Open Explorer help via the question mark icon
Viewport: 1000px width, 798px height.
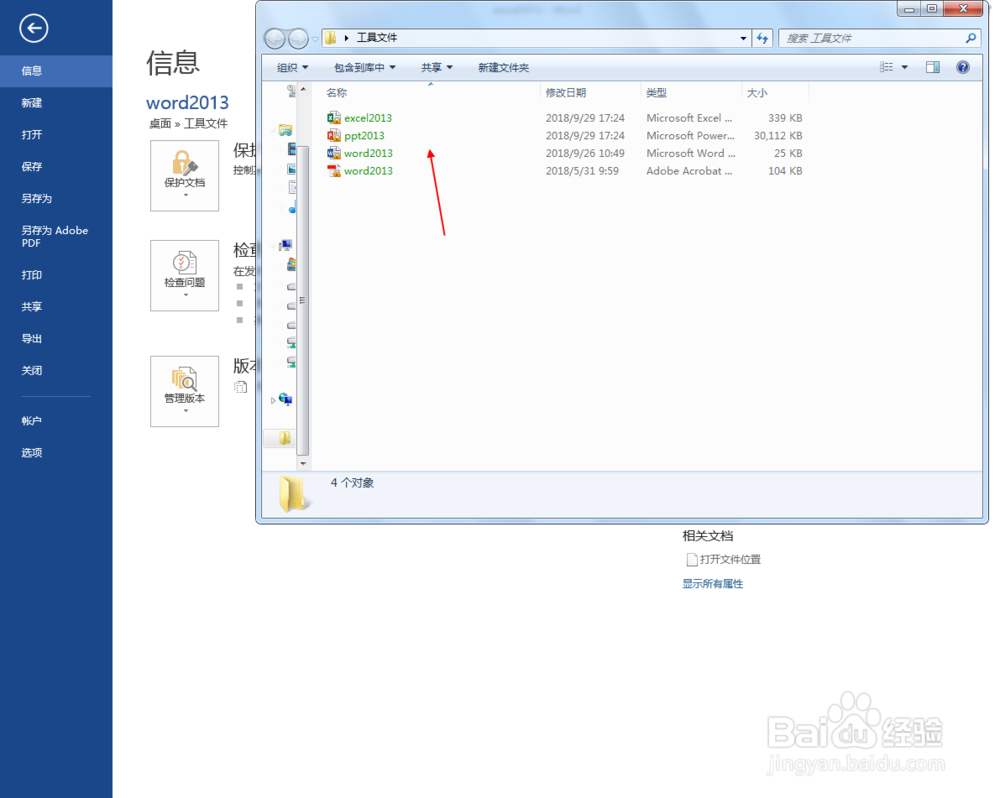962,67
